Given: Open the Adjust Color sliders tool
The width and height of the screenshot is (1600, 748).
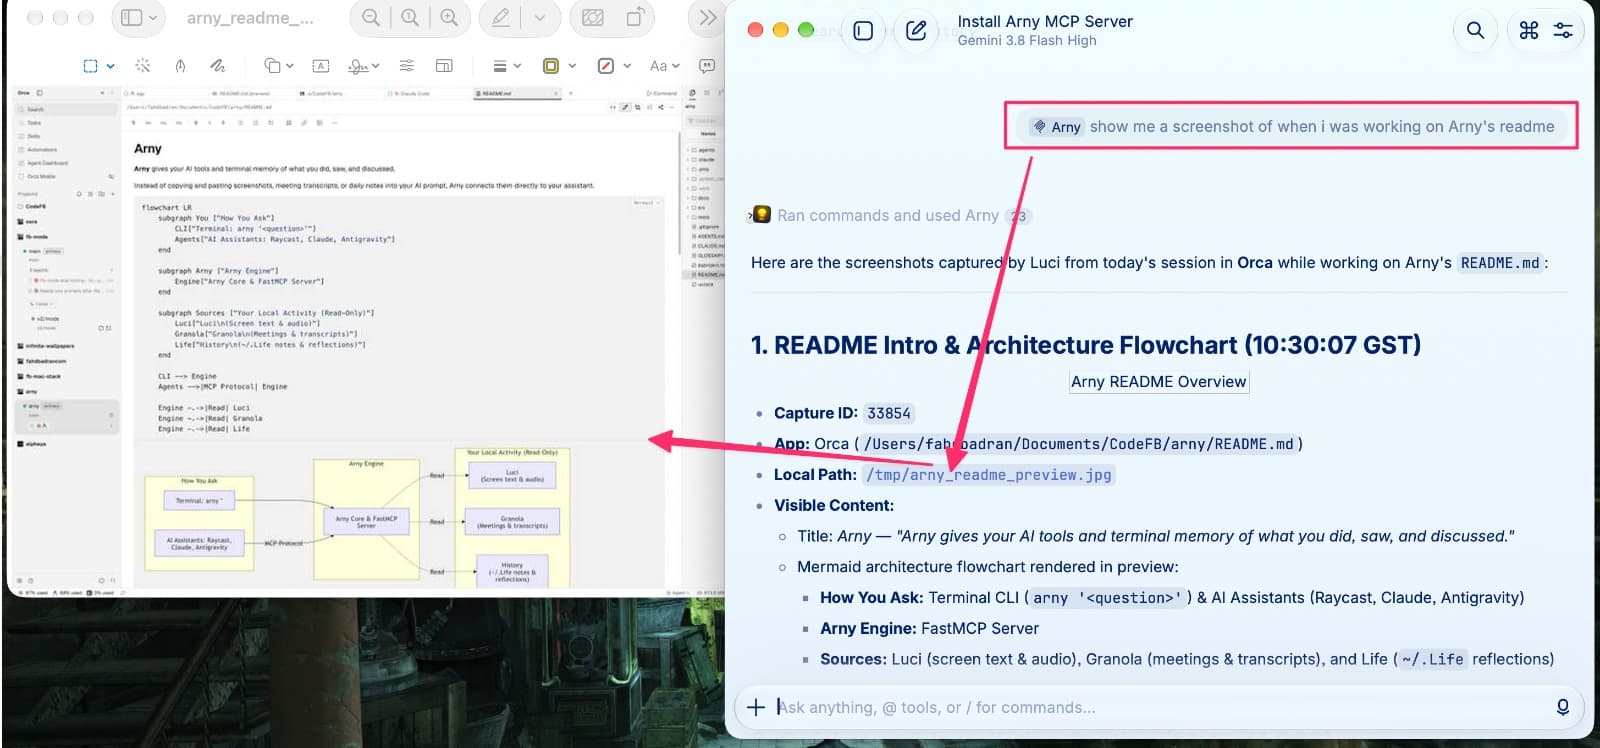Looking at the screenshot, I should (407, 66).
